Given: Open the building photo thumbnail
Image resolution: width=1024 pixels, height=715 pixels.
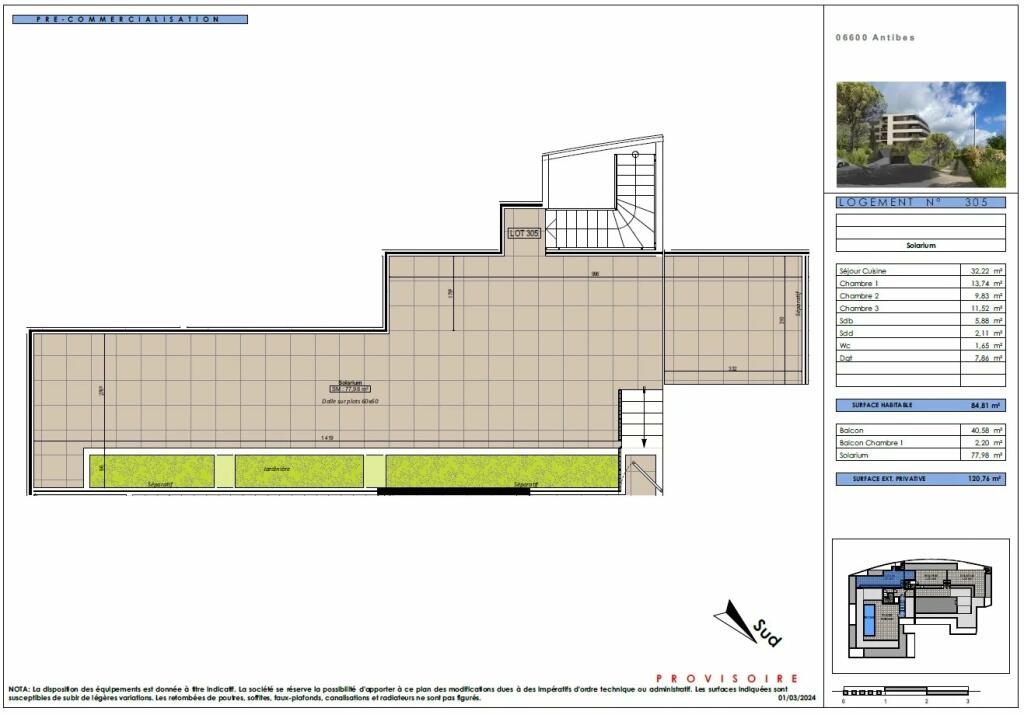Looking at the screenshot, I should [920, 134].
